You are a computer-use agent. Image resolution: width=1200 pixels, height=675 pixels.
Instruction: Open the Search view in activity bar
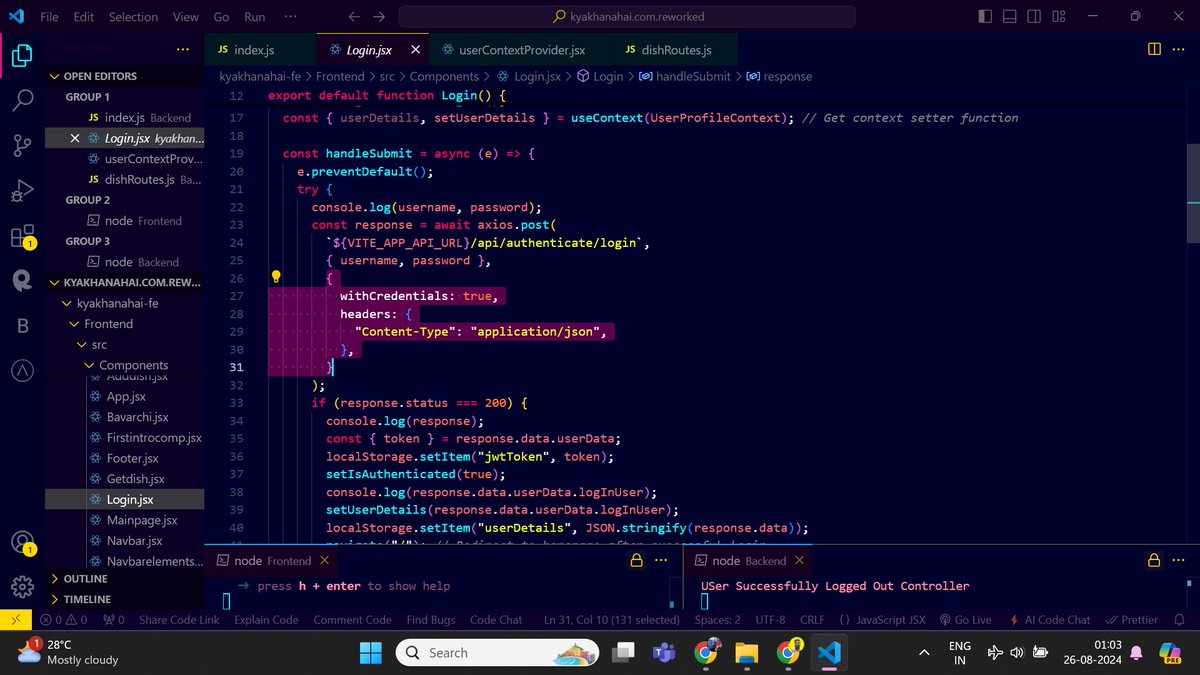coord(22,101)
